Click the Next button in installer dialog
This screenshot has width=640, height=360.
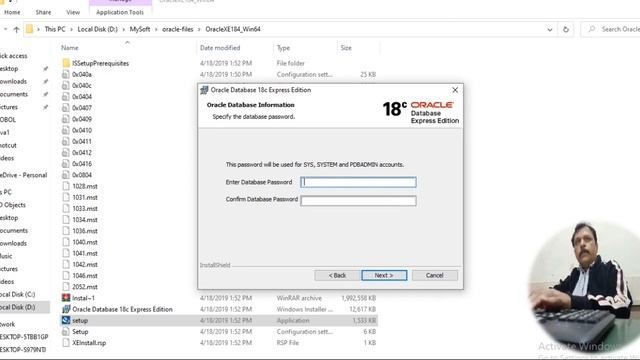click(x=384, y=276)
